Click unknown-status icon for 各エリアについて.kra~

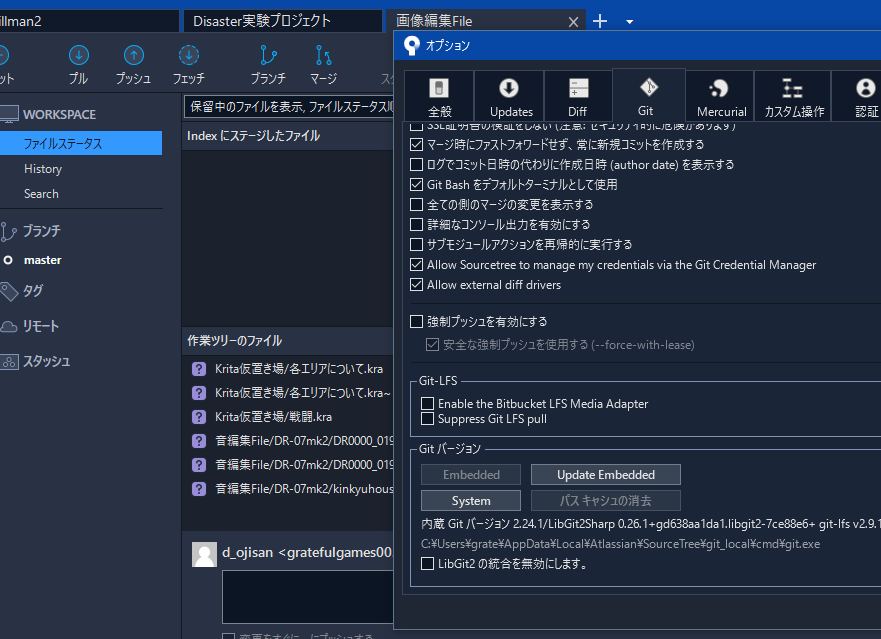pos(199,393)
